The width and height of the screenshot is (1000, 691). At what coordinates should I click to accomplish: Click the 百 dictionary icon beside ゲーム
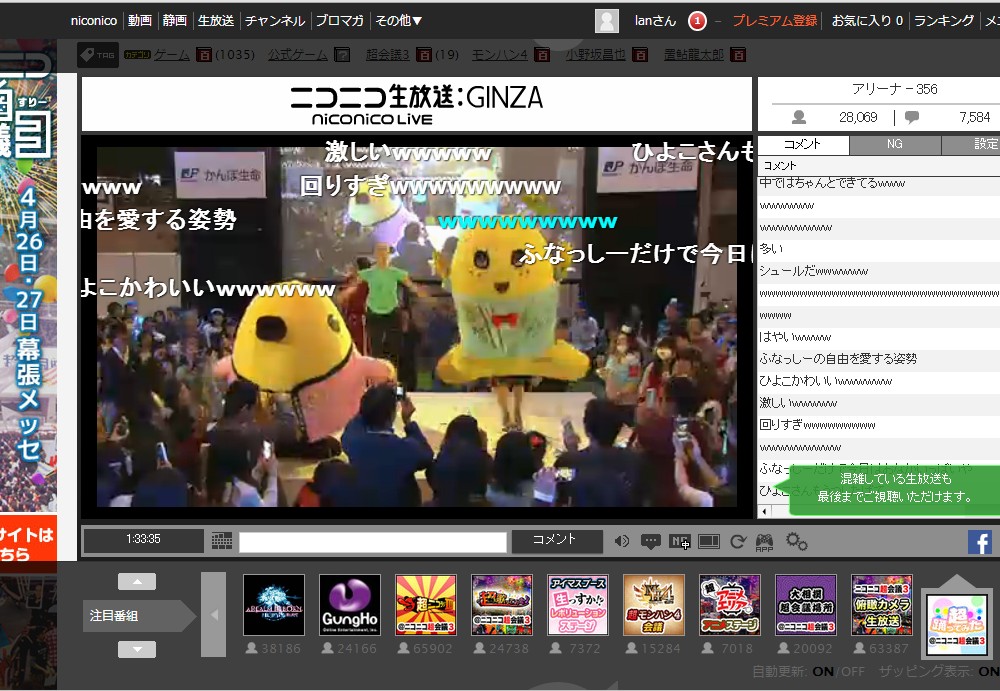[x=203, y=55]
